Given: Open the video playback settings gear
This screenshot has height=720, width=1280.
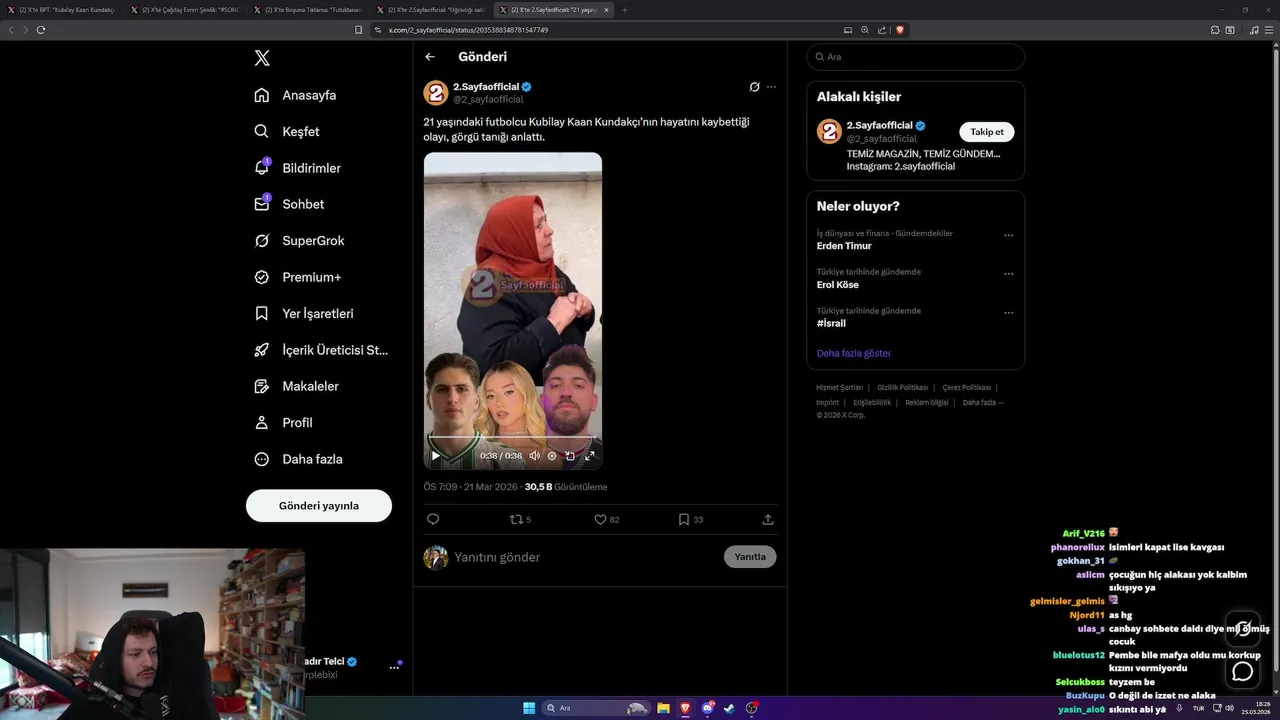Looking at the screenshot, I should [552, 456].
